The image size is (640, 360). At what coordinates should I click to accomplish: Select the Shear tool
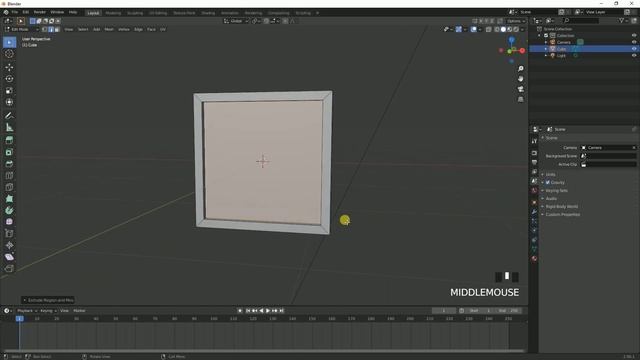point(9,257)
